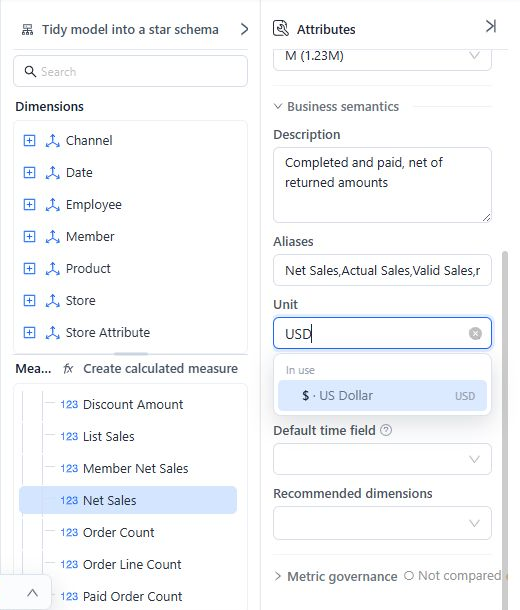Clear the Unit field with the X icon
Screen dimensions: 520x610
pos(475,333)
